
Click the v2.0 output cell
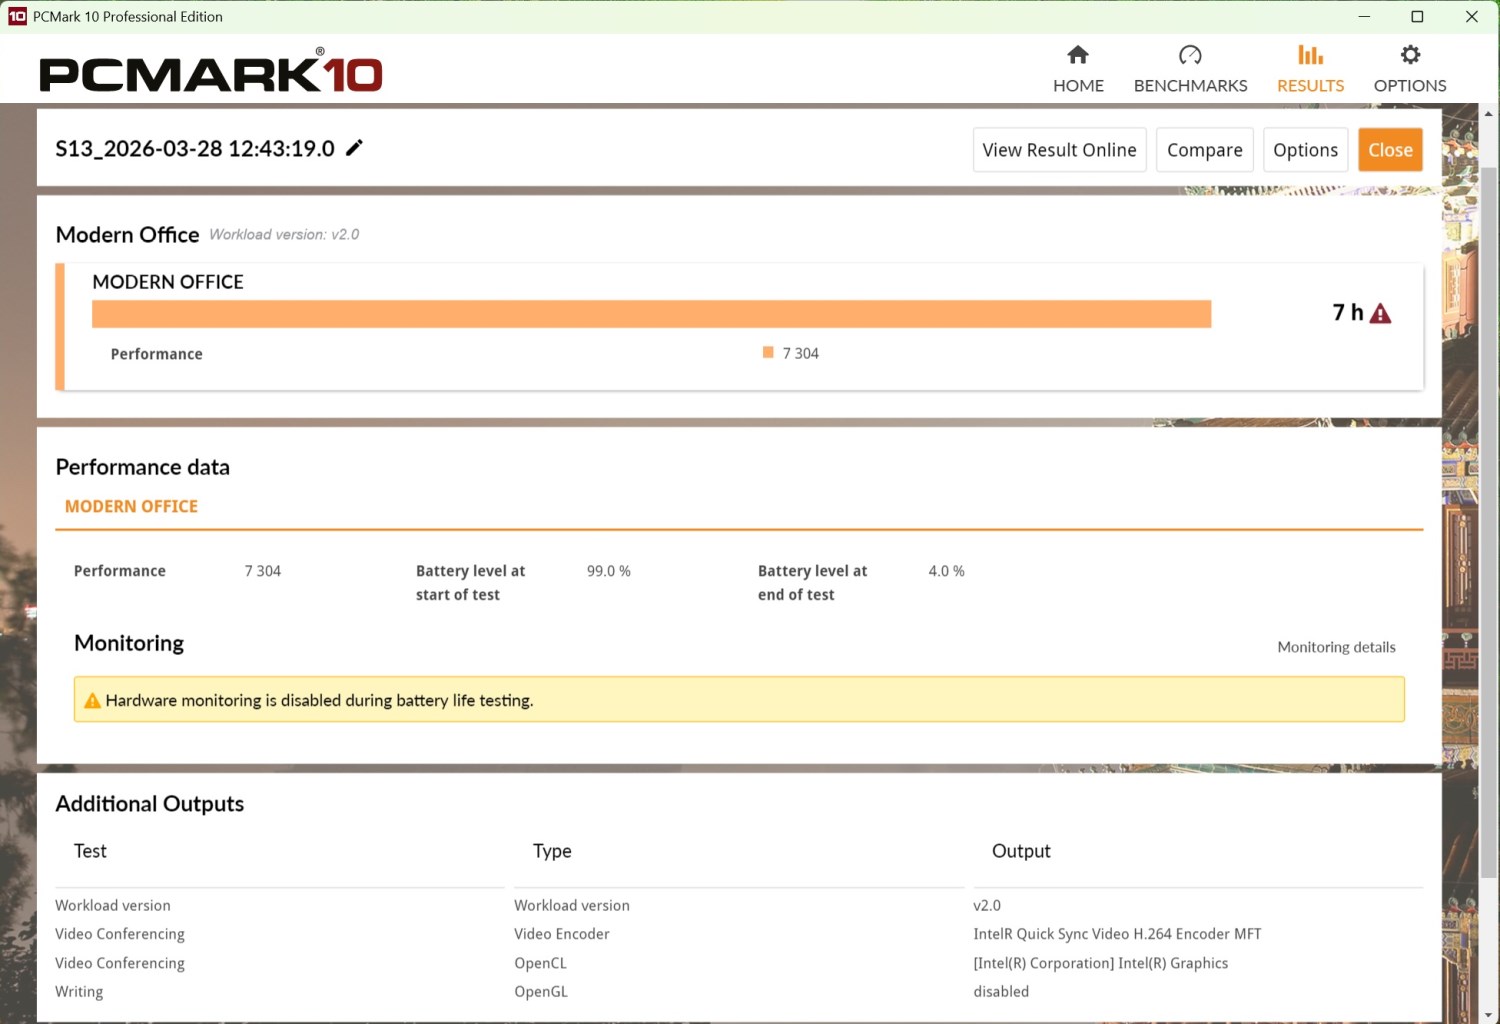[x=987, y=906]
